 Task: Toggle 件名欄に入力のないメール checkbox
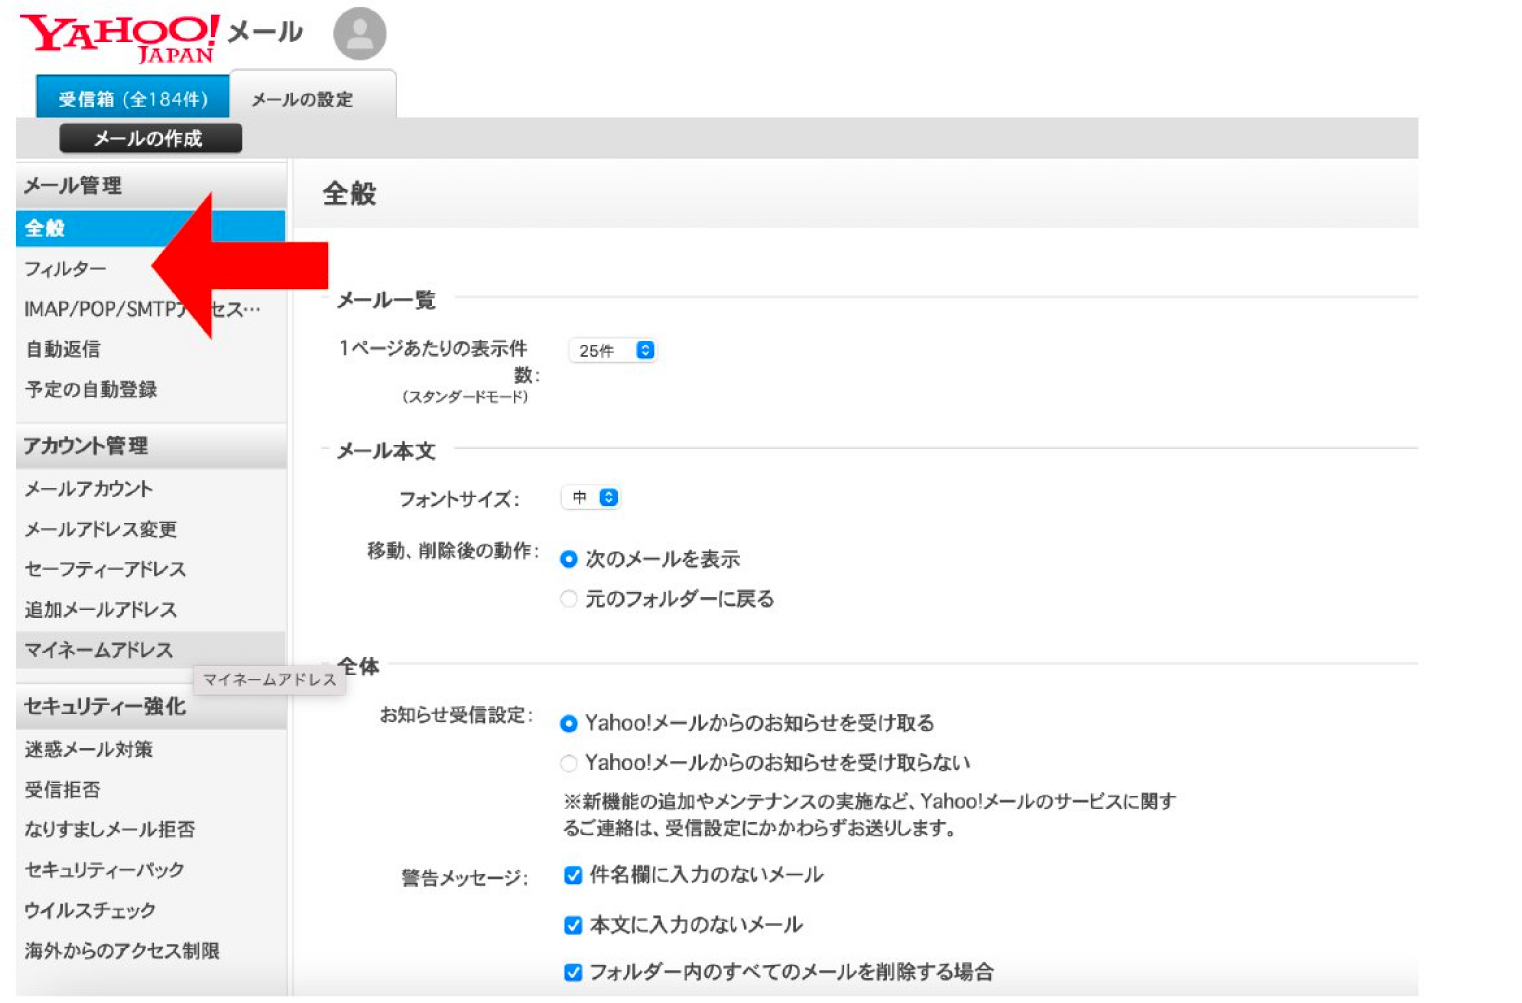(x=573, y=875)
